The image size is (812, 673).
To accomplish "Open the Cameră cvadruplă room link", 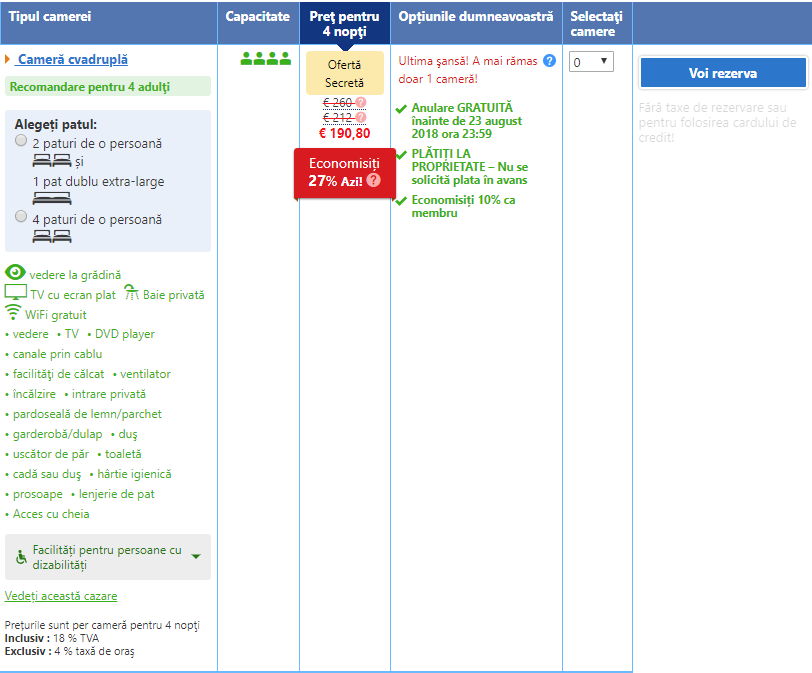I will coord(73,60).
